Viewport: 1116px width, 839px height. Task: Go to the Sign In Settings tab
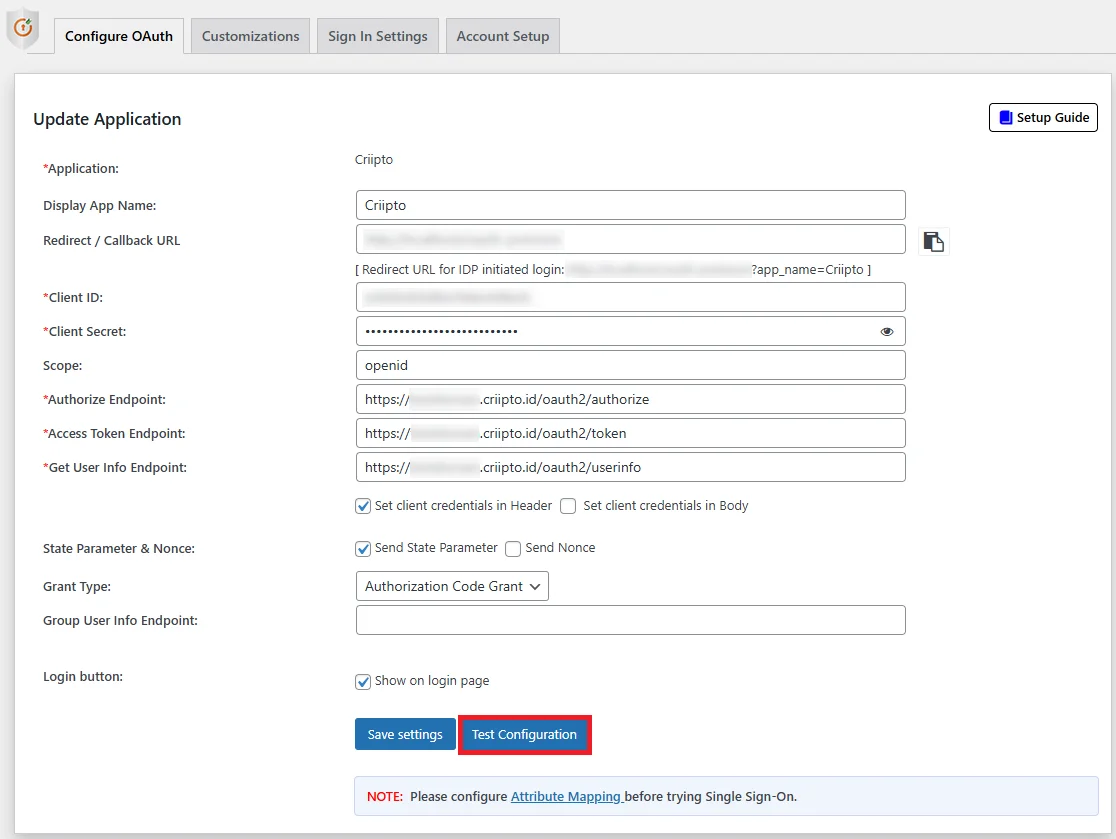[x=377, y=36]
